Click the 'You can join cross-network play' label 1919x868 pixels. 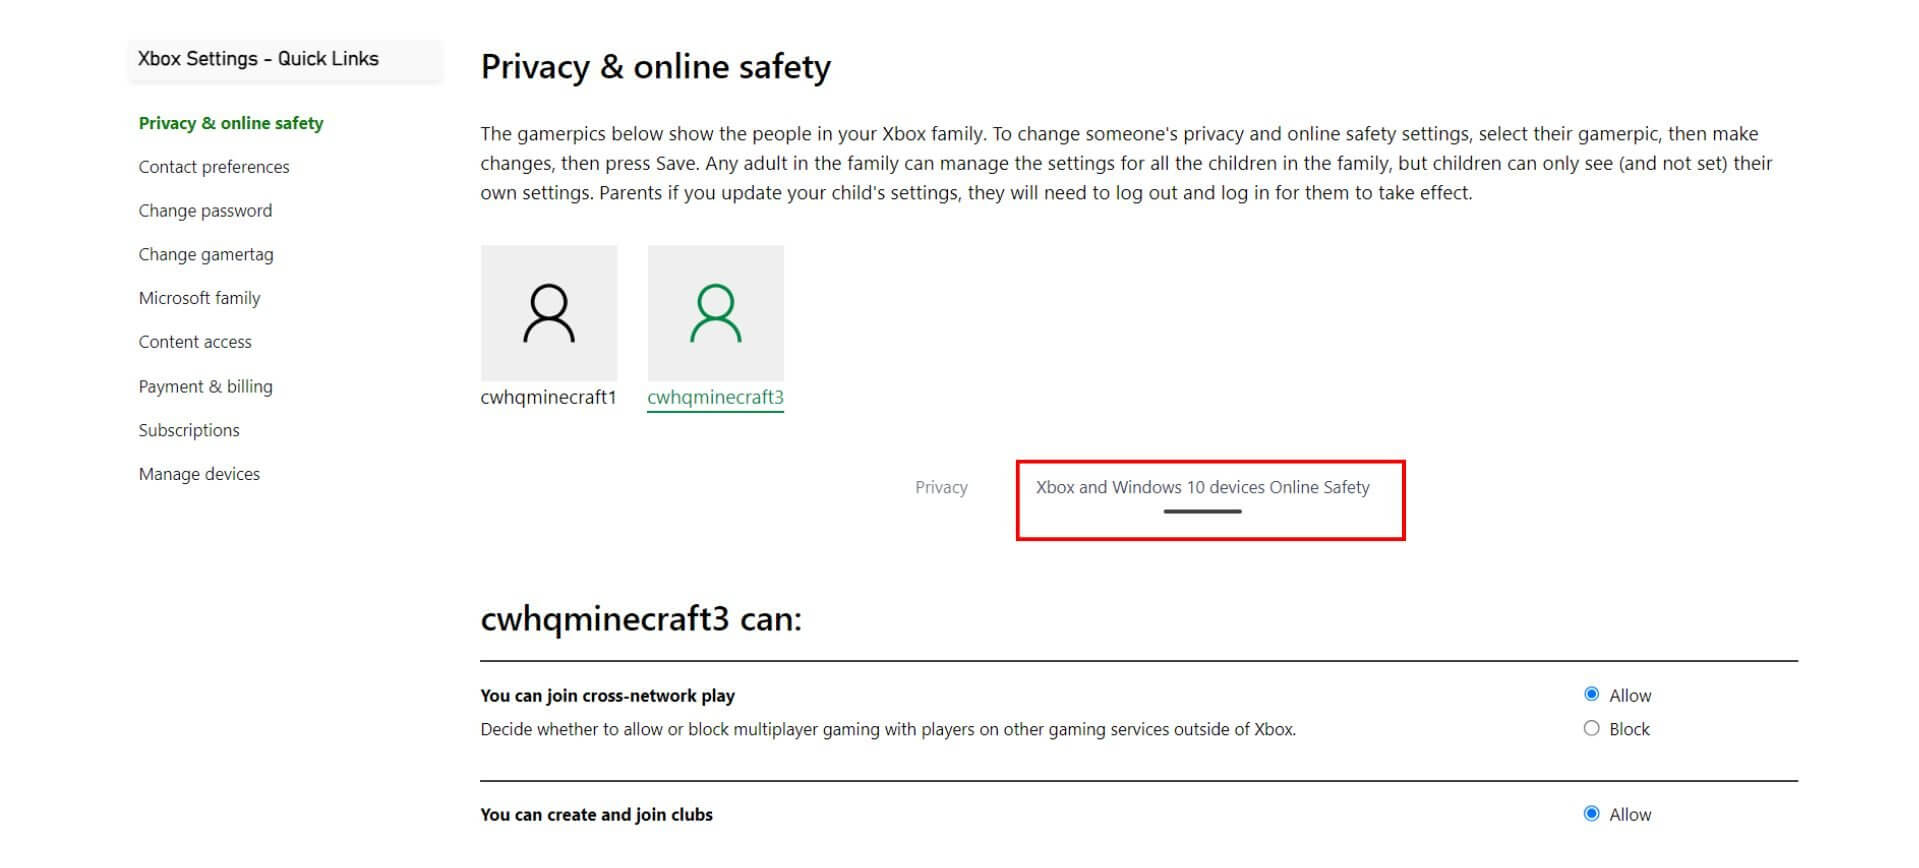607,696
